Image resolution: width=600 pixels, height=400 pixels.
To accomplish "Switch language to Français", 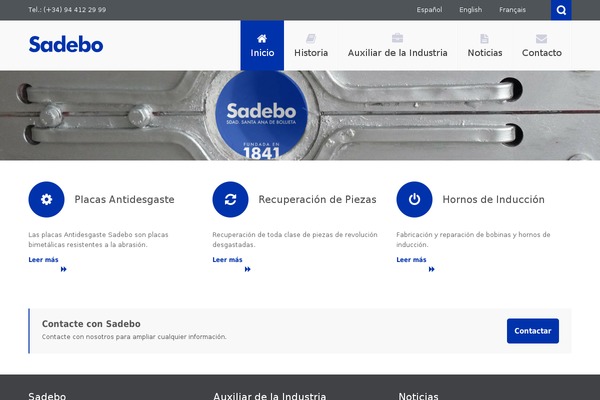I will point(512,10).
